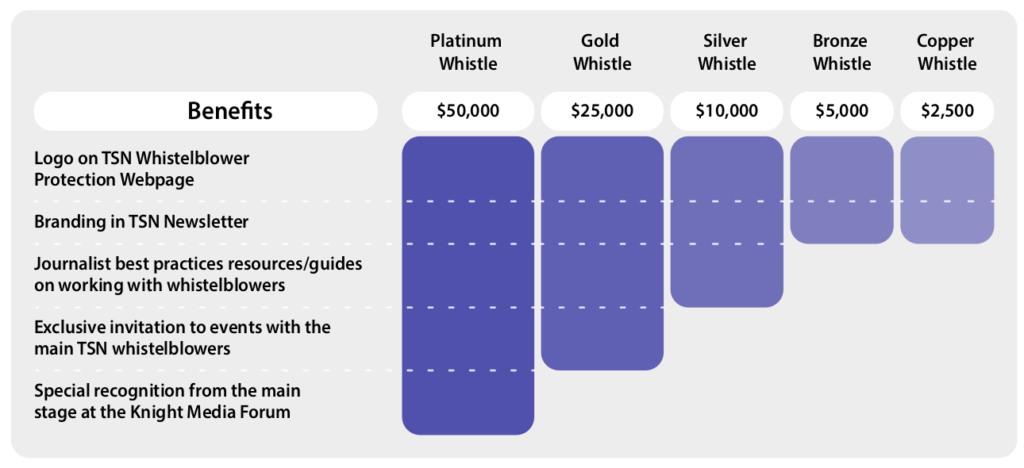Choose the Silver Whistle column heading
The width and height of the screenshot is (1024, 468).
[727, 52]
